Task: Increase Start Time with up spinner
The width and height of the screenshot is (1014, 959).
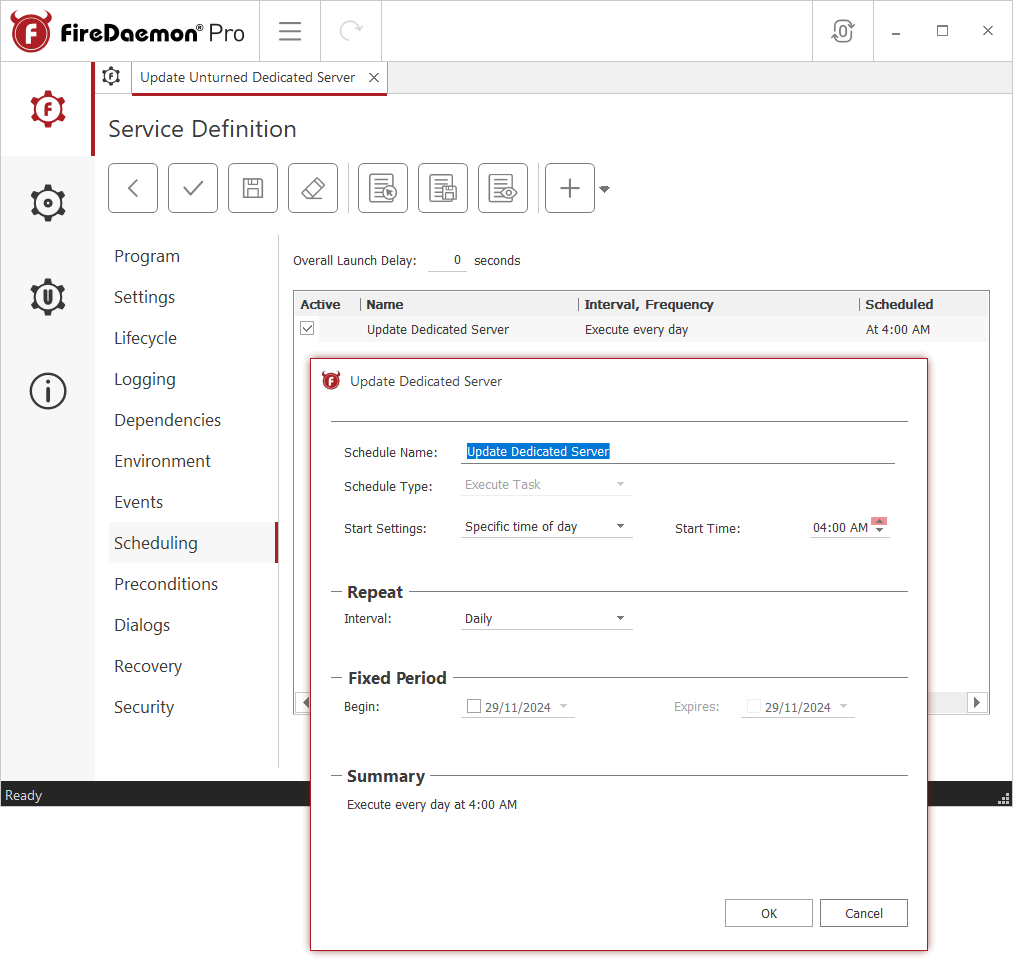Action: (879, 521)
